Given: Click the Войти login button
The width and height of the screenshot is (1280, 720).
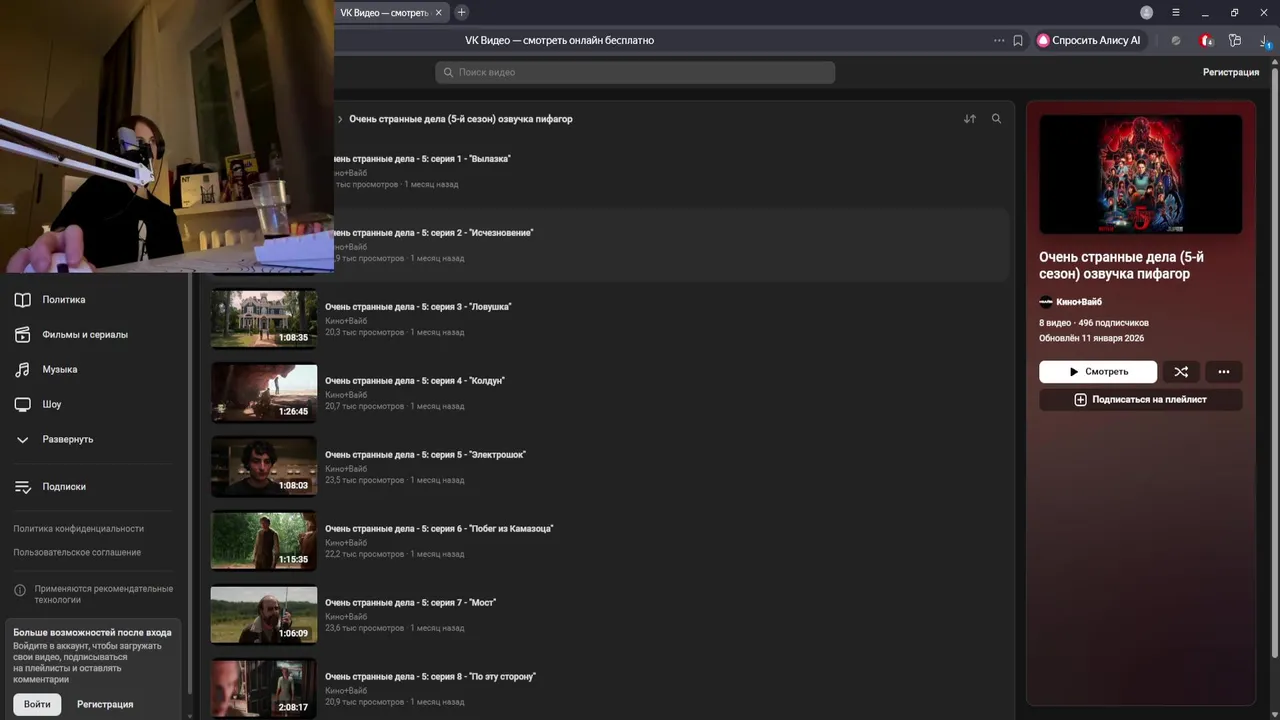Looking at the screenshot, I should tap(37, 704).
